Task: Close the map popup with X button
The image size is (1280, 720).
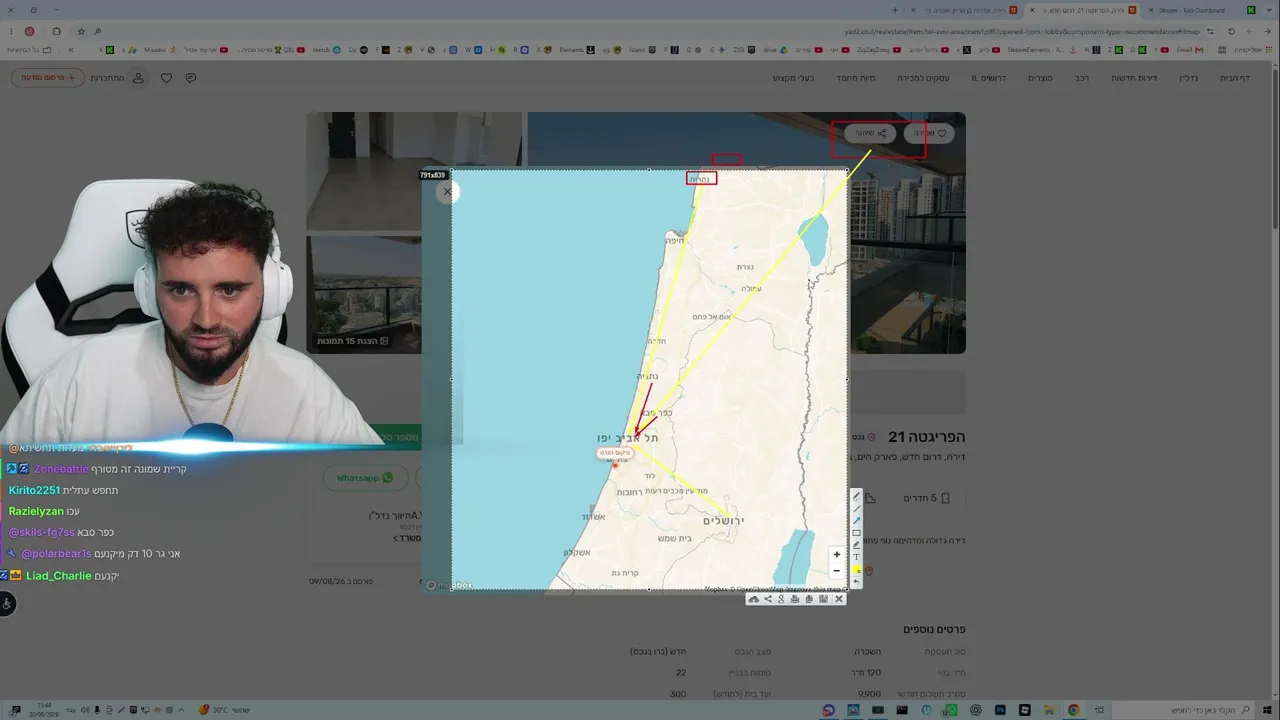Action: pyautogui.click(x=447, y=191)
